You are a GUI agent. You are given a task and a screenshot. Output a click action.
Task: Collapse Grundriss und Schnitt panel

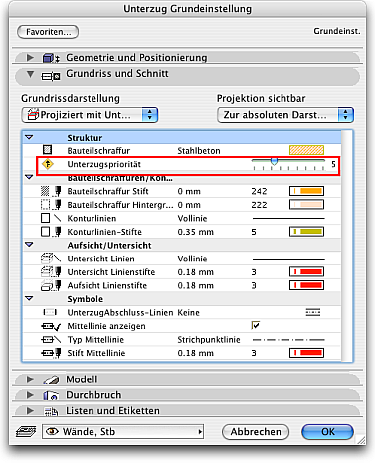pos(30,74)
